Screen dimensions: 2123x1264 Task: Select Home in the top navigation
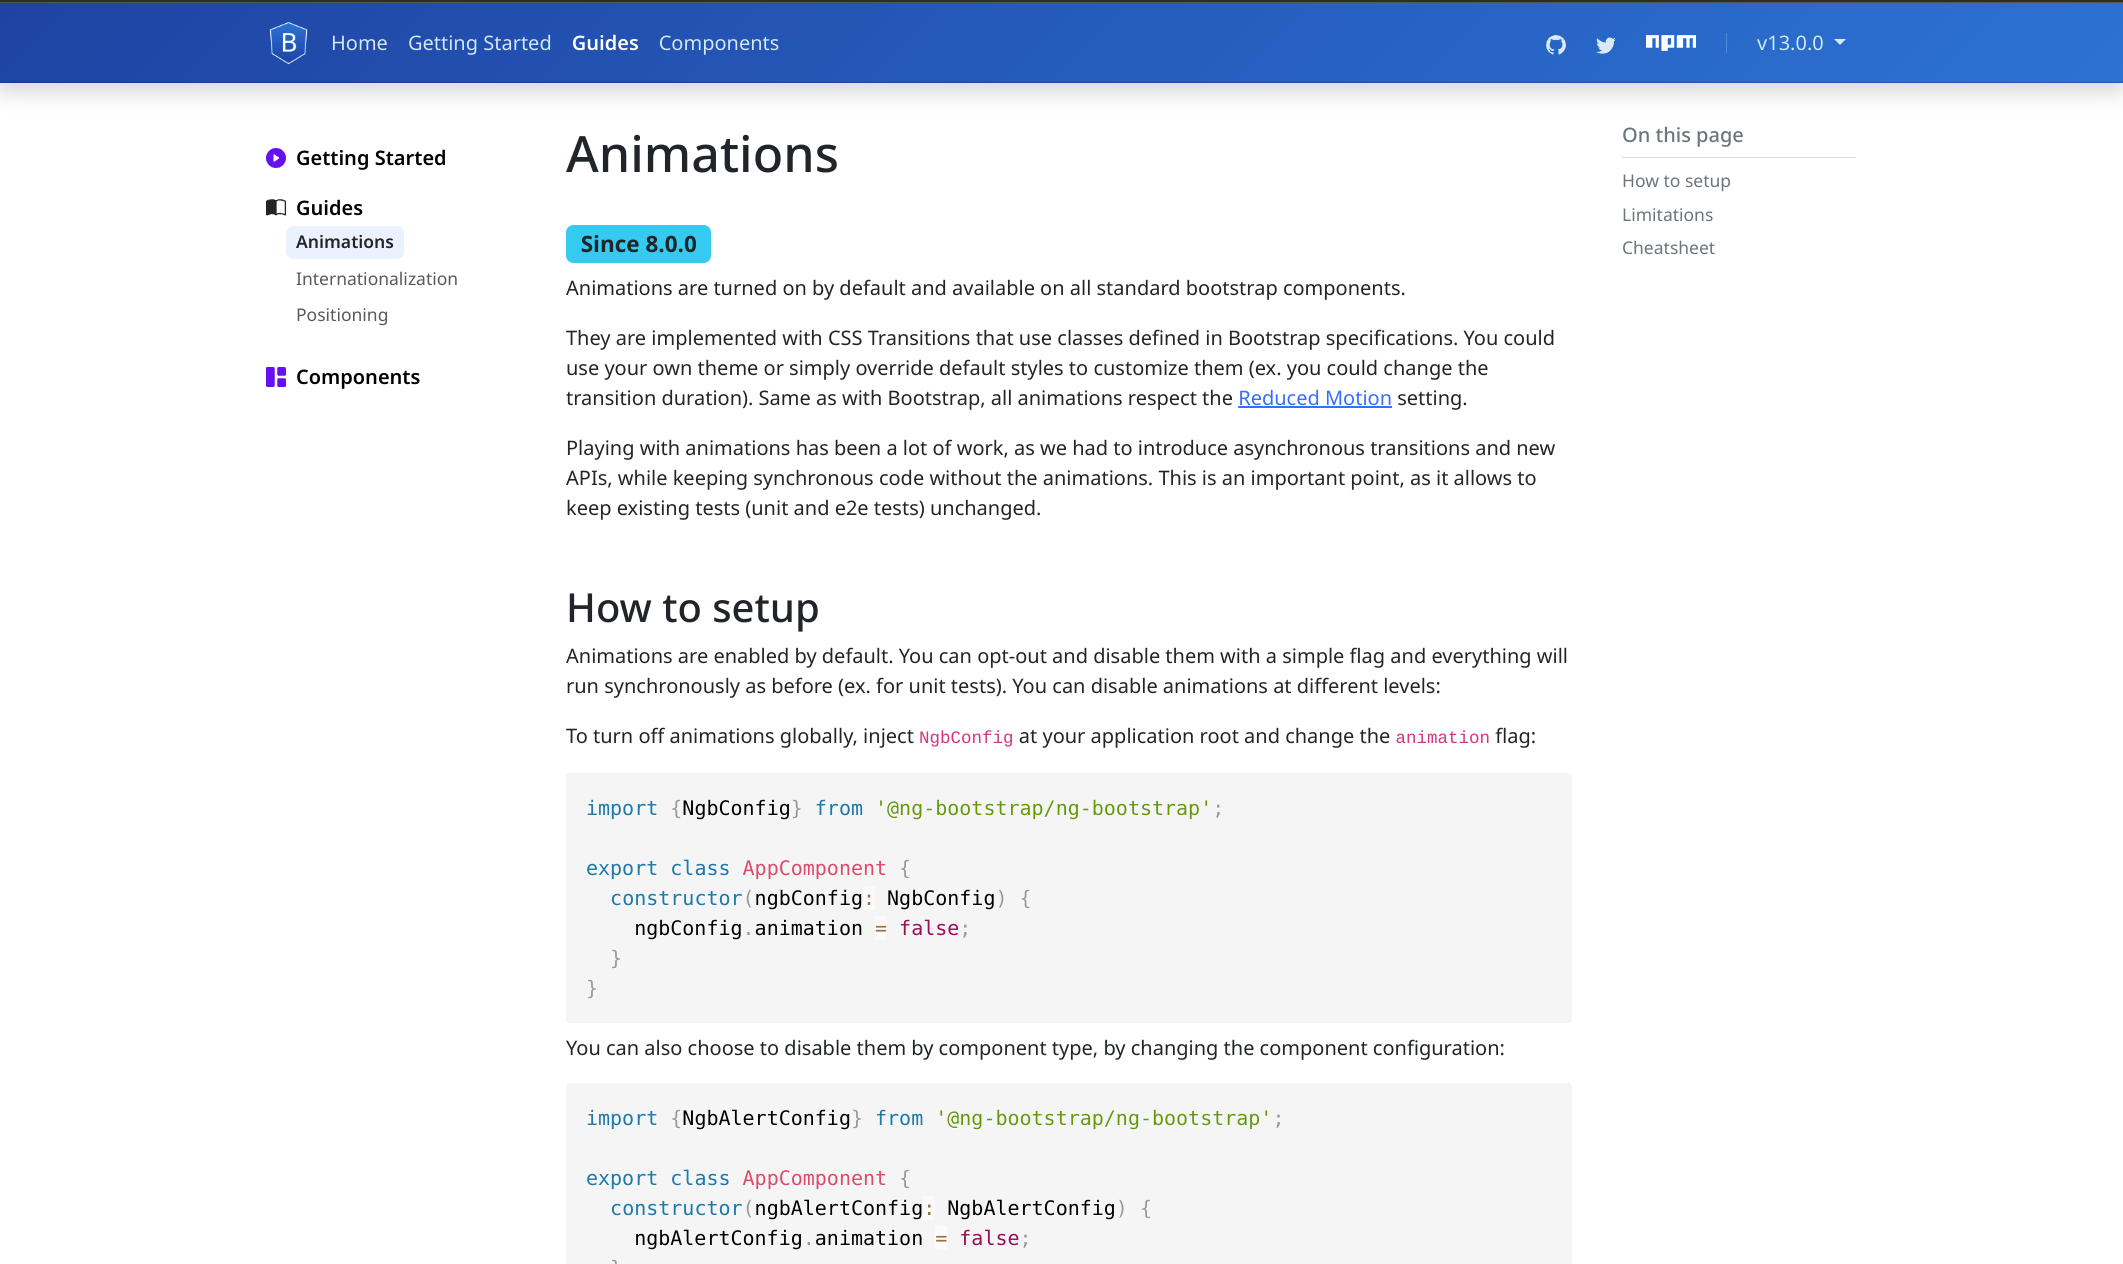coord(359,43)
